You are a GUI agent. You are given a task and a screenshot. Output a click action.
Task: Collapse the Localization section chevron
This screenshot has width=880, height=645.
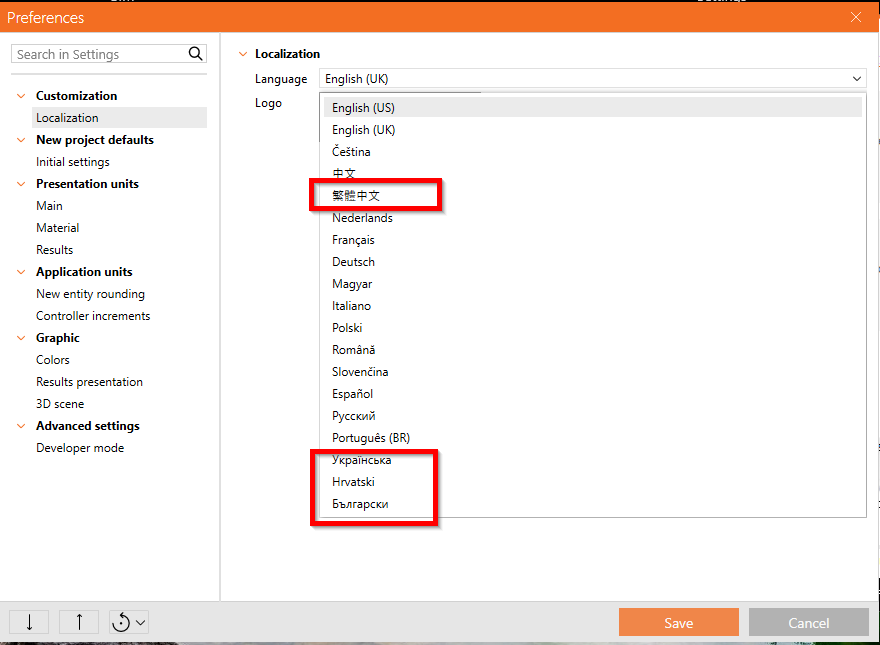pyautogui.click(x=242, y=54)
